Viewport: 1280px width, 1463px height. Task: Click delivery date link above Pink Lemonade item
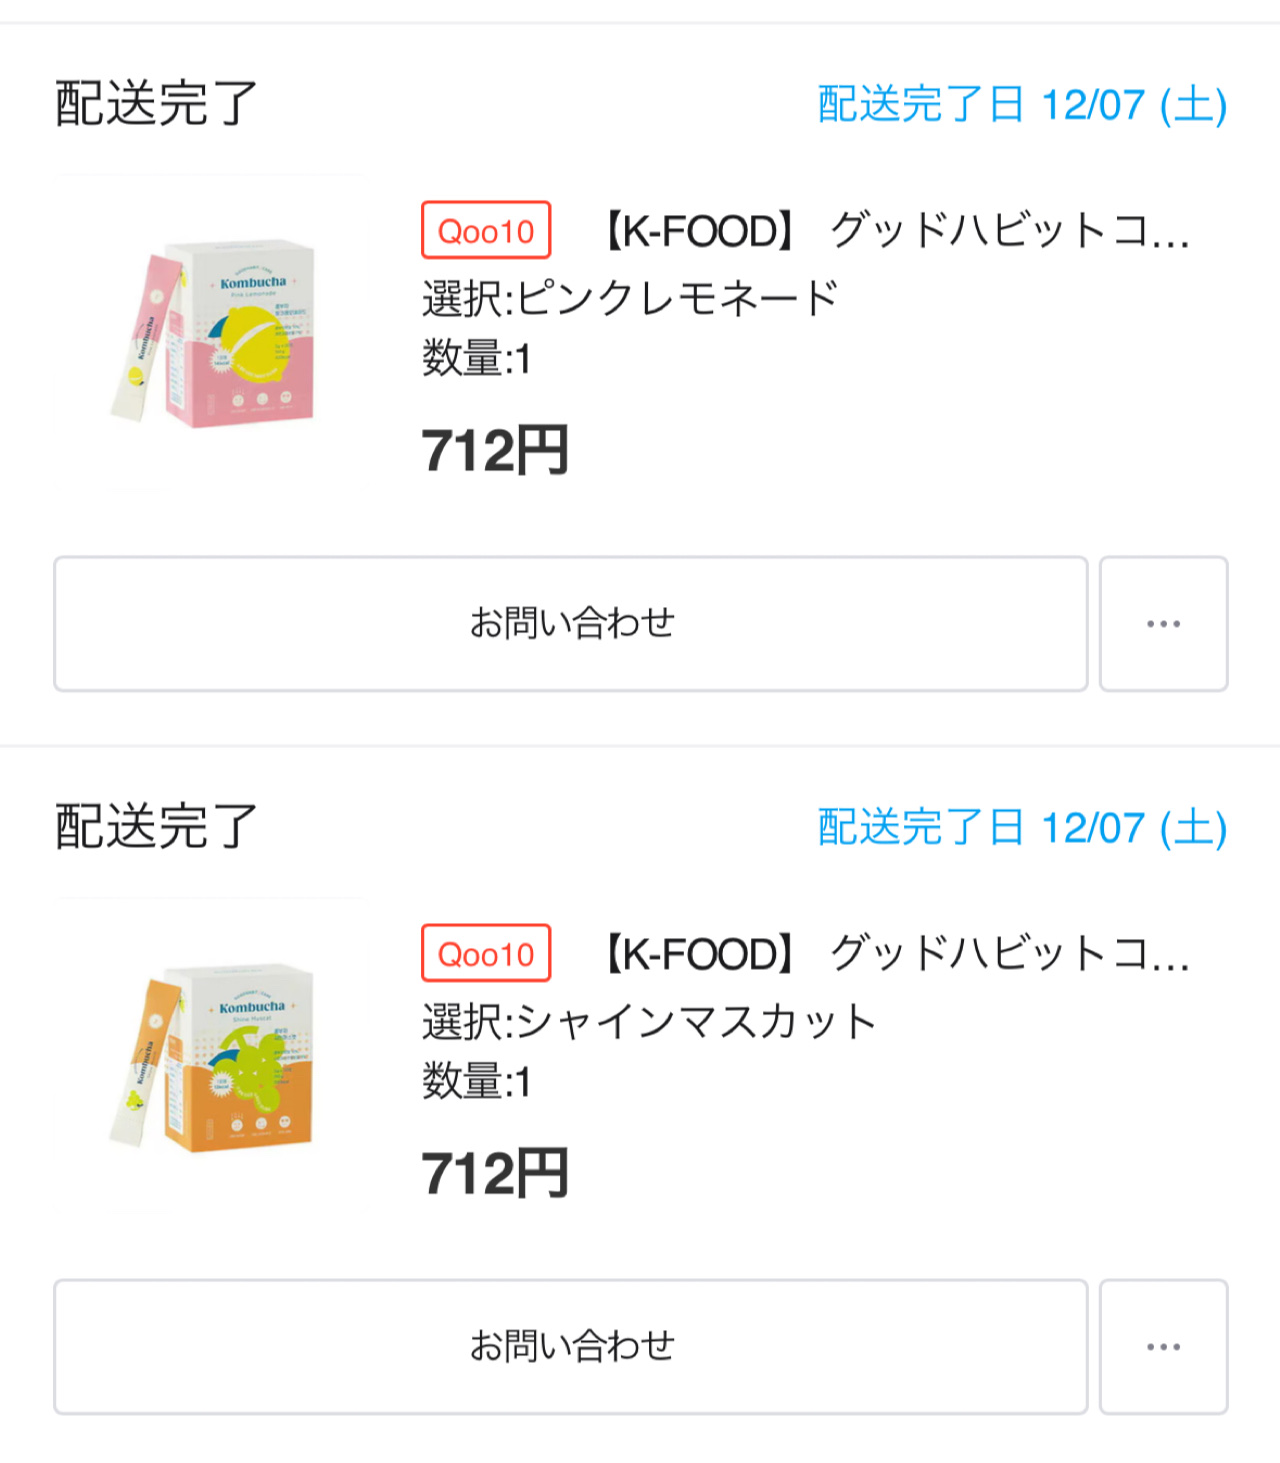point(1022,105)
